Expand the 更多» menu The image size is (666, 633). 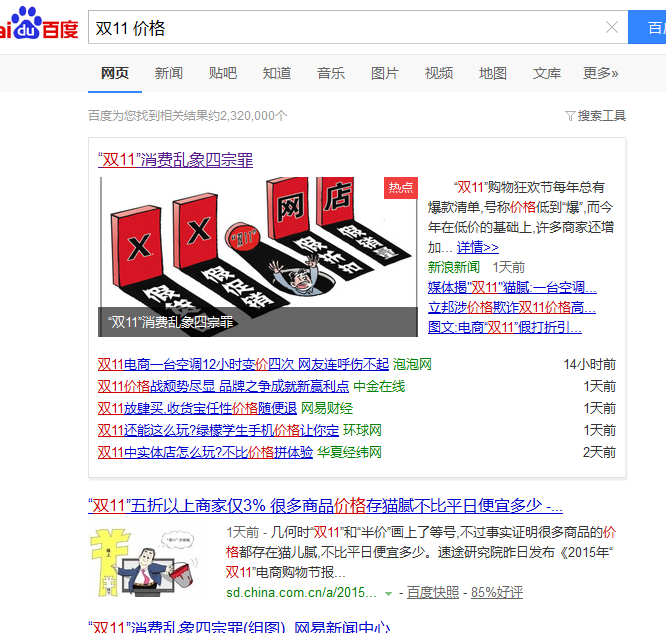(600, 73)
